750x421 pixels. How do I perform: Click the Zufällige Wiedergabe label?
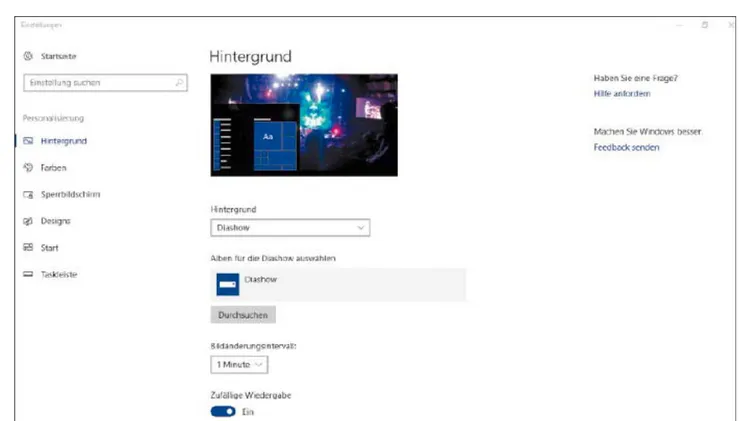tap(251, 395)
